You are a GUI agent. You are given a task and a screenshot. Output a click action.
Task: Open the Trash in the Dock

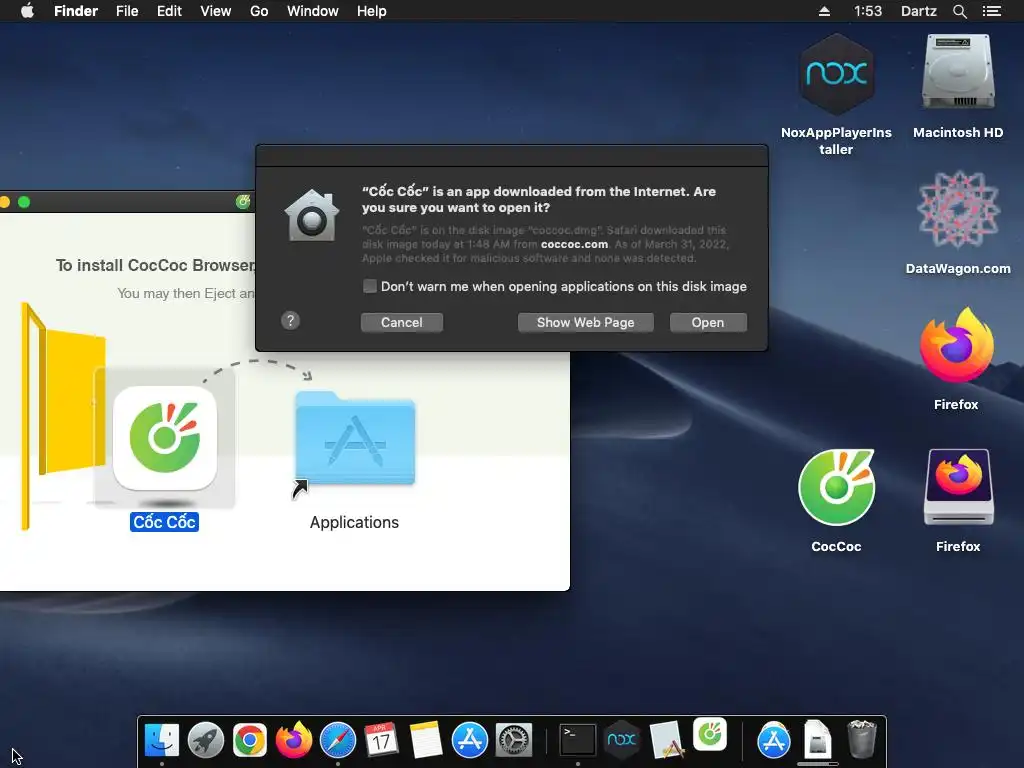[x=861, y=739]
